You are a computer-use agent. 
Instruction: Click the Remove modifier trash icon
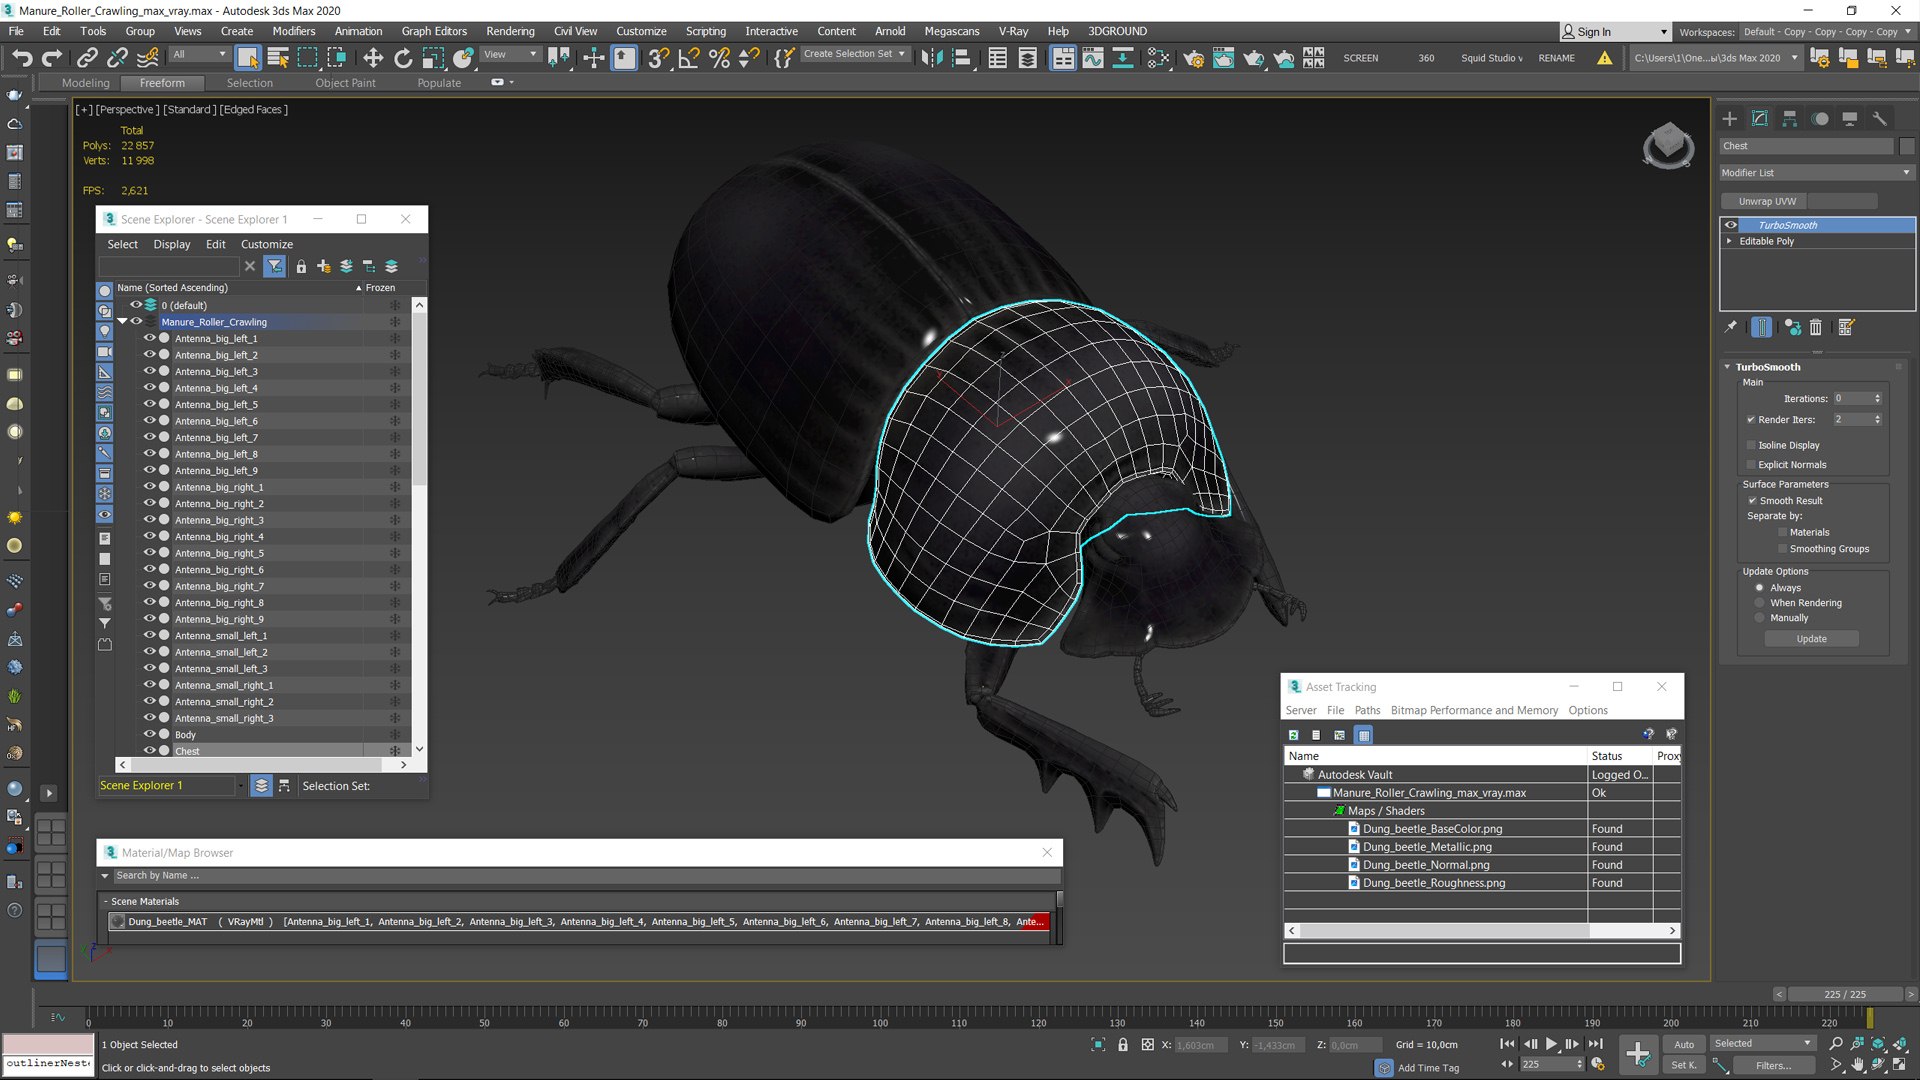click(x=1816, y=327)
